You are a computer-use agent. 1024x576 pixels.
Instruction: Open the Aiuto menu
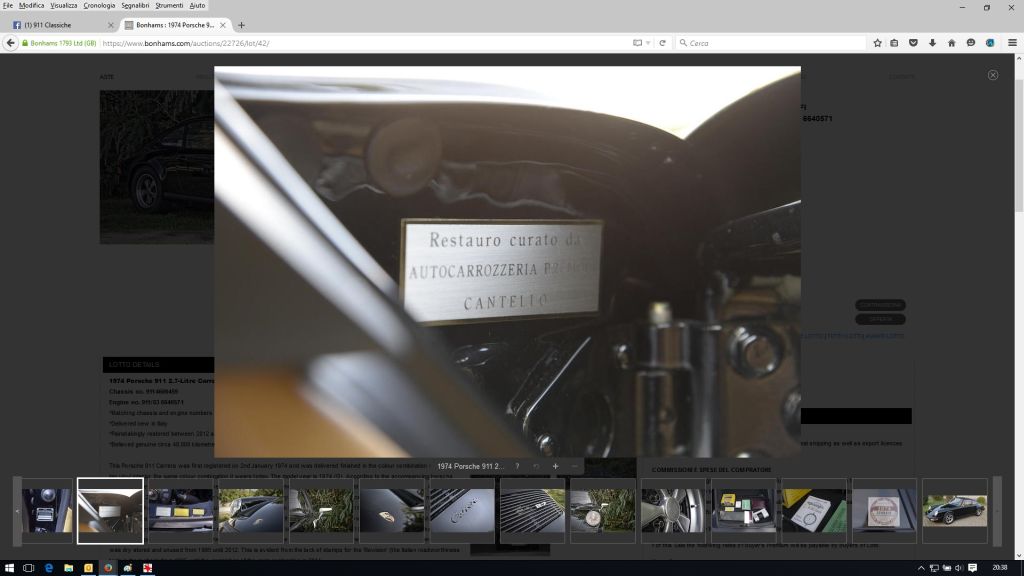pos(197,5)
